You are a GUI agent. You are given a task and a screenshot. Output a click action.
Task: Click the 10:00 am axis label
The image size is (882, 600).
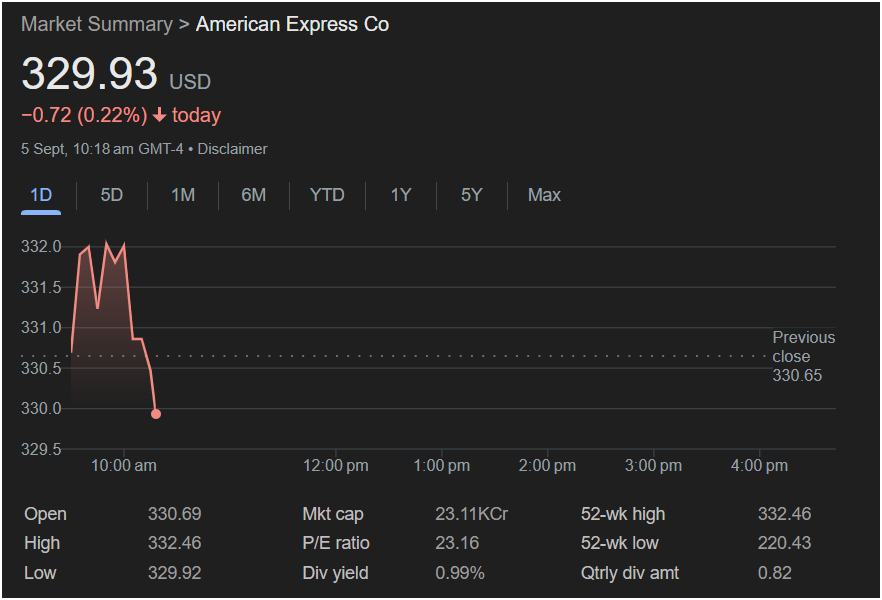click(x=123, y=466)
